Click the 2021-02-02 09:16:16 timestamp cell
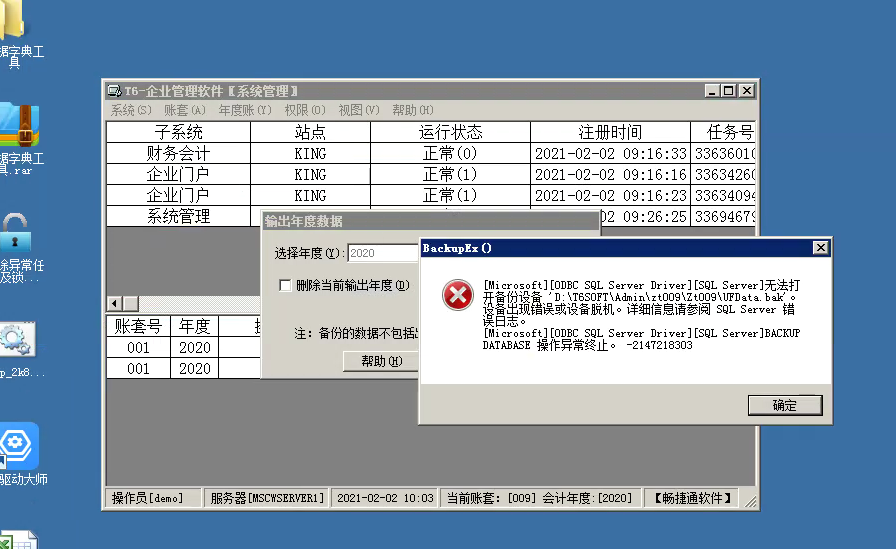Screen dimensions: 896x549 point(610,174)
